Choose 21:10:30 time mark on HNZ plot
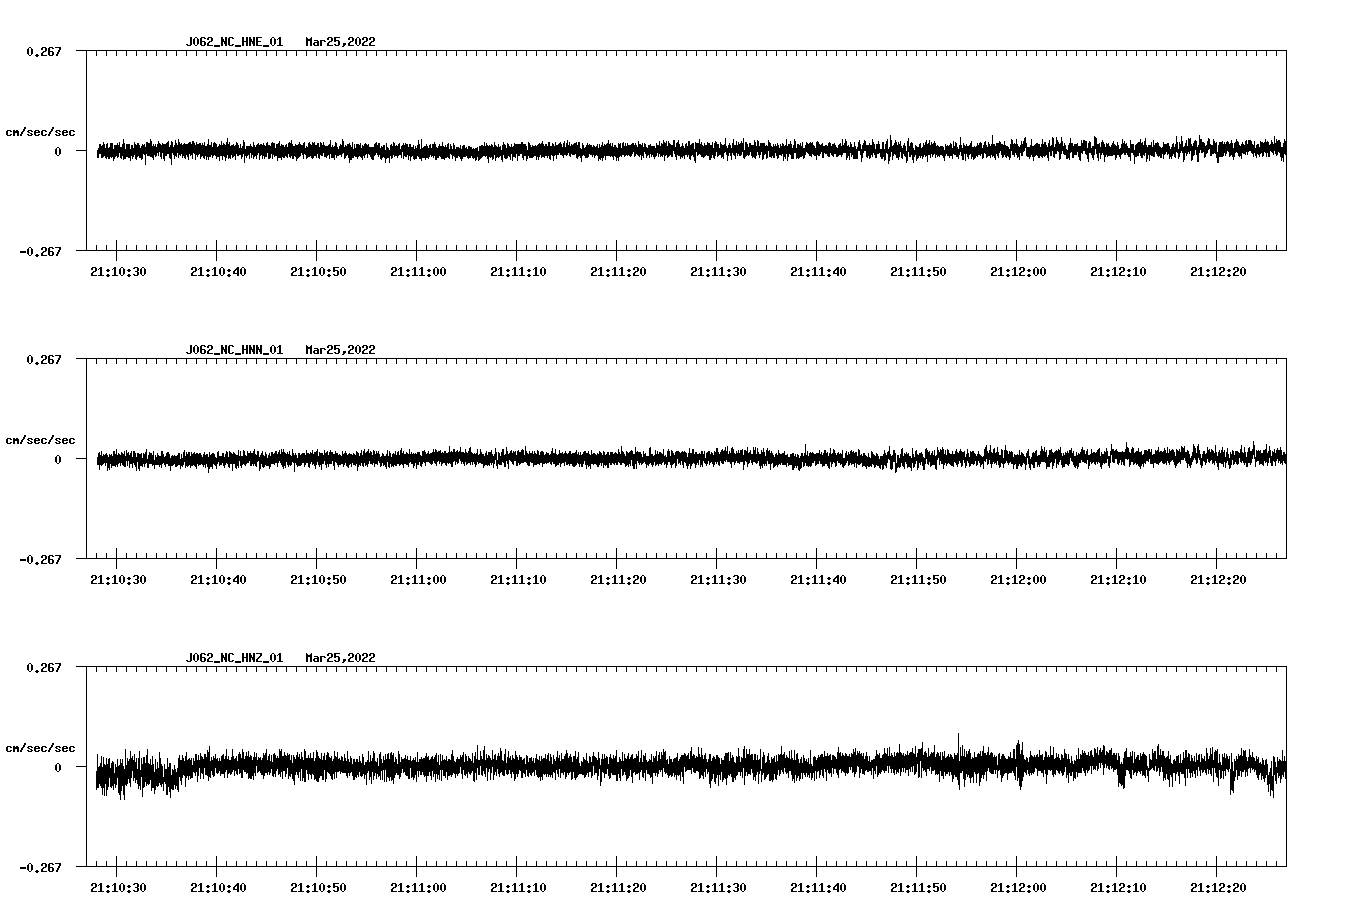Viewport: 1358px width, 924px height. click(x=118, y=888)
